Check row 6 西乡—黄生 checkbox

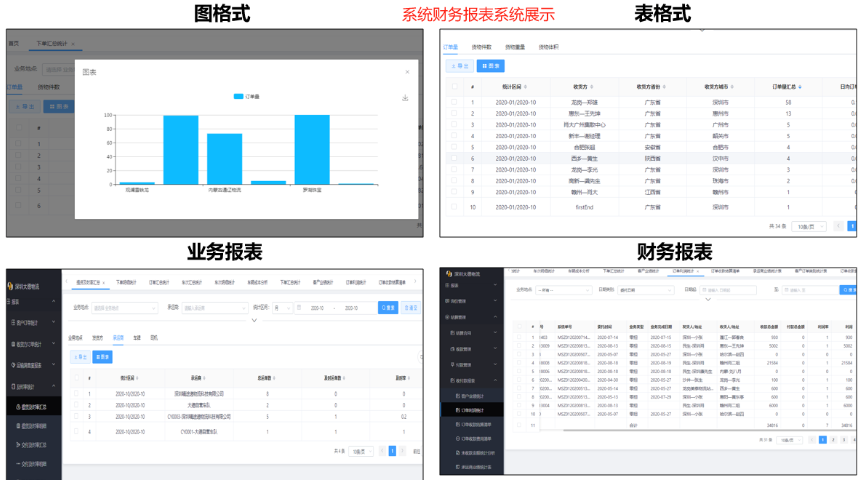tap(453, 159)
